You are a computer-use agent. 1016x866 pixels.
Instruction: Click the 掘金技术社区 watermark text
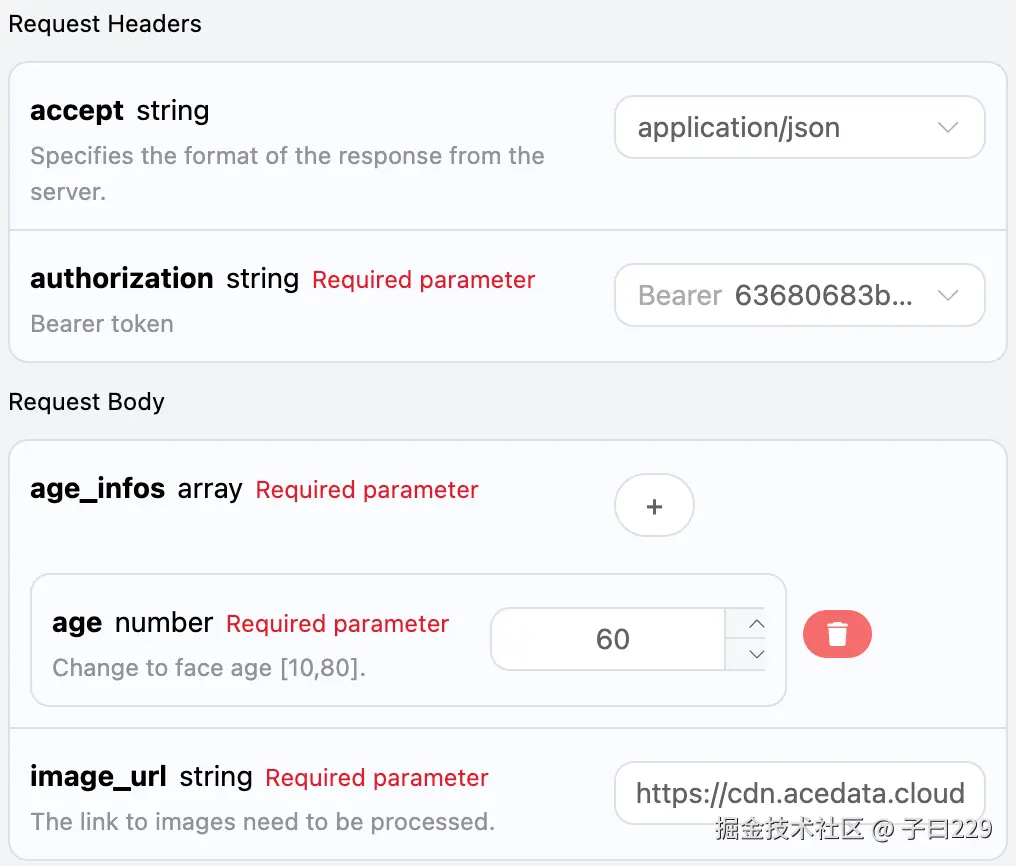(x=788, y=828)
